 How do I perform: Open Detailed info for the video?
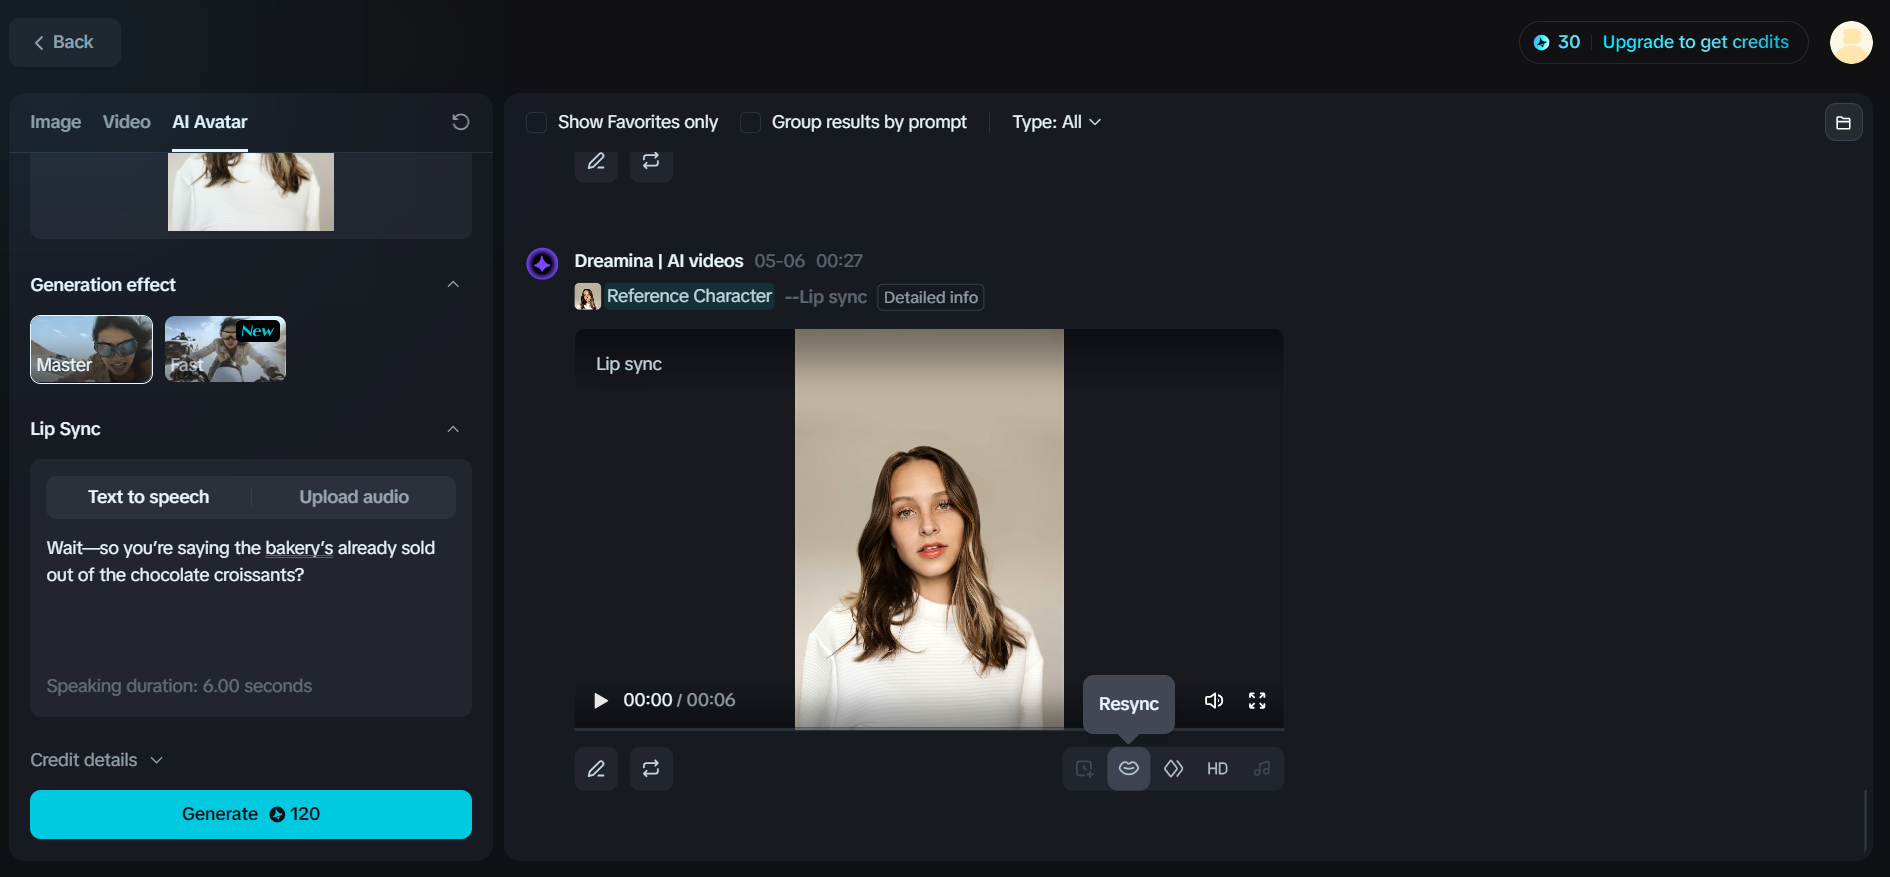coord(931,297)
